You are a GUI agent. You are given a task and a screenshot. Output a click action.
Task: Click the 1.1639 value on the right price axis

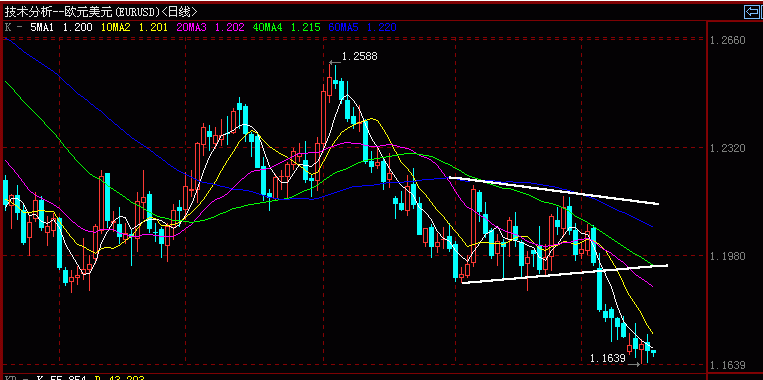tap(727, 365)
